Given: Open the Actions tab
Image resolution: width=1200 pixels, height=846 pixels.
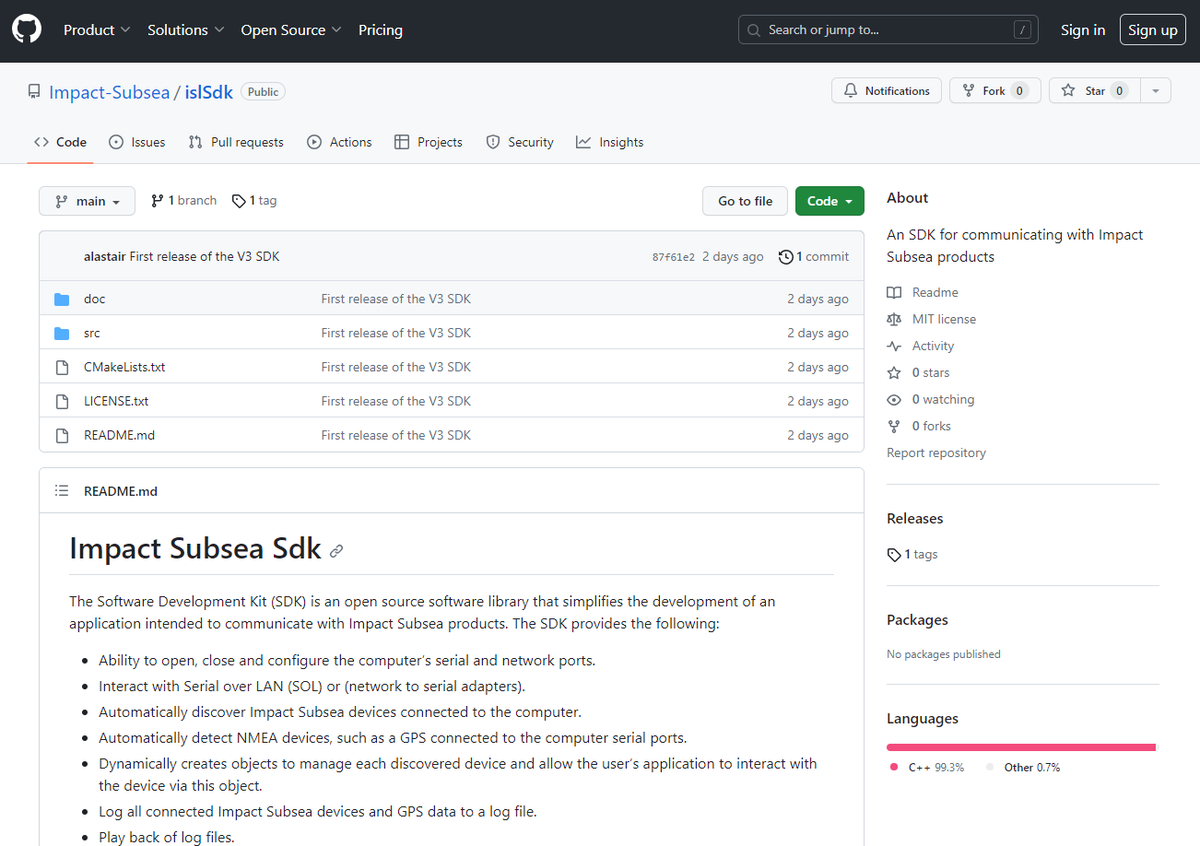Looking at the screenshot, I should coord(340,142).
